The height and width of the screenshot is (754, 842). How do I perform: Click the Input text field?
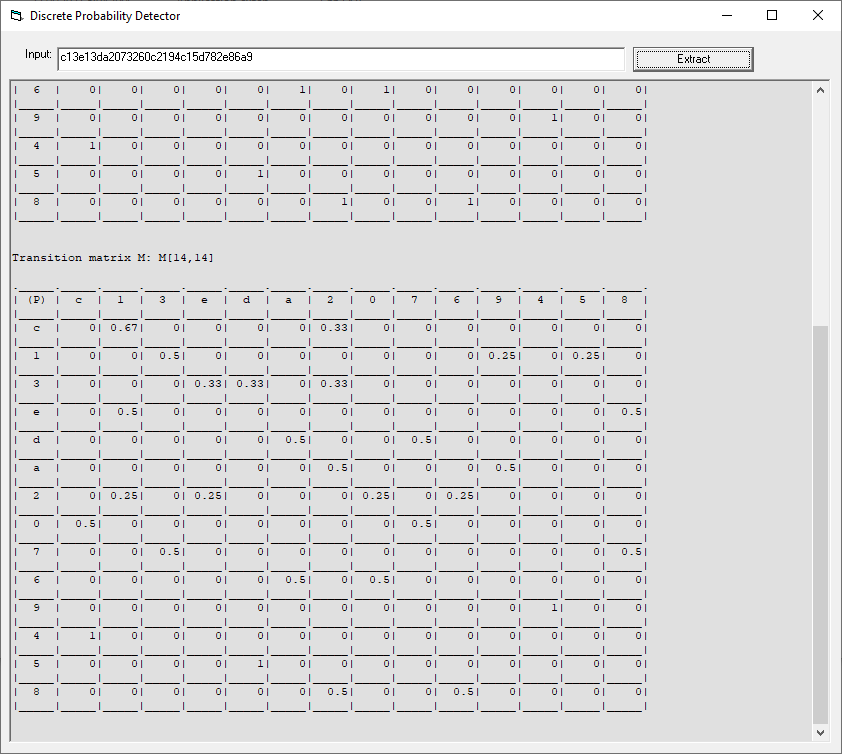(x=341, y=58)
